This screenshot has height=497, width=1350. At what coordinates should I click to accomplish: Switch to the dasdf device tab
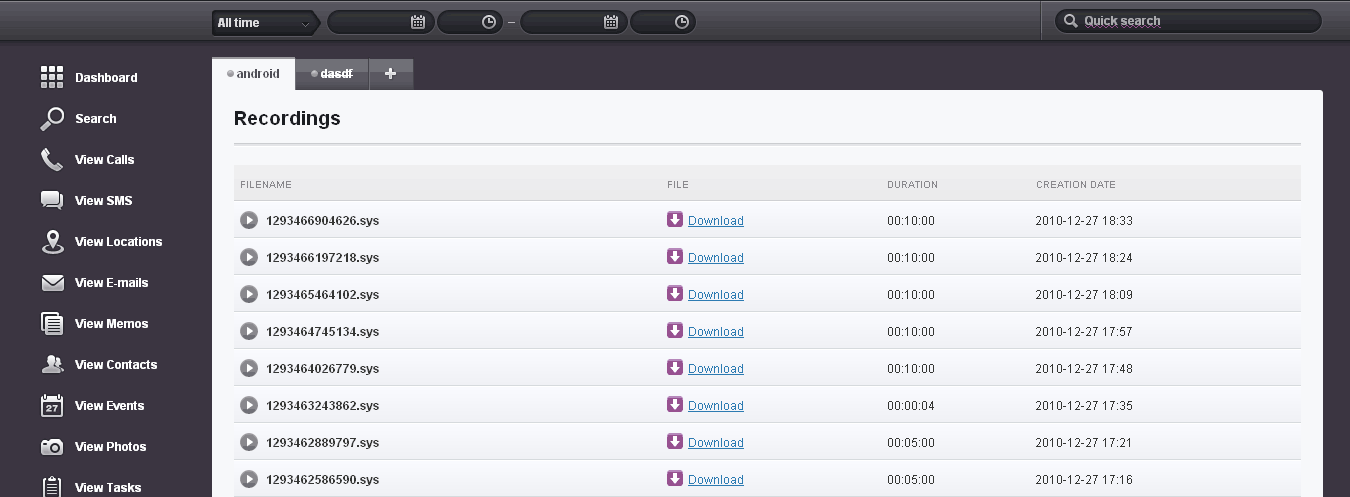click(x=332, y=74)
